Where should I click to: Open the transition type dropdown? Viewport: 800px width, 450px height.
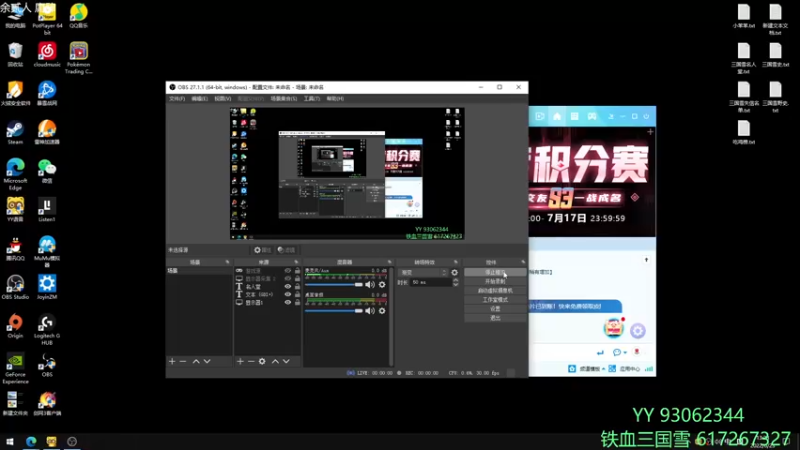[423, 272]
